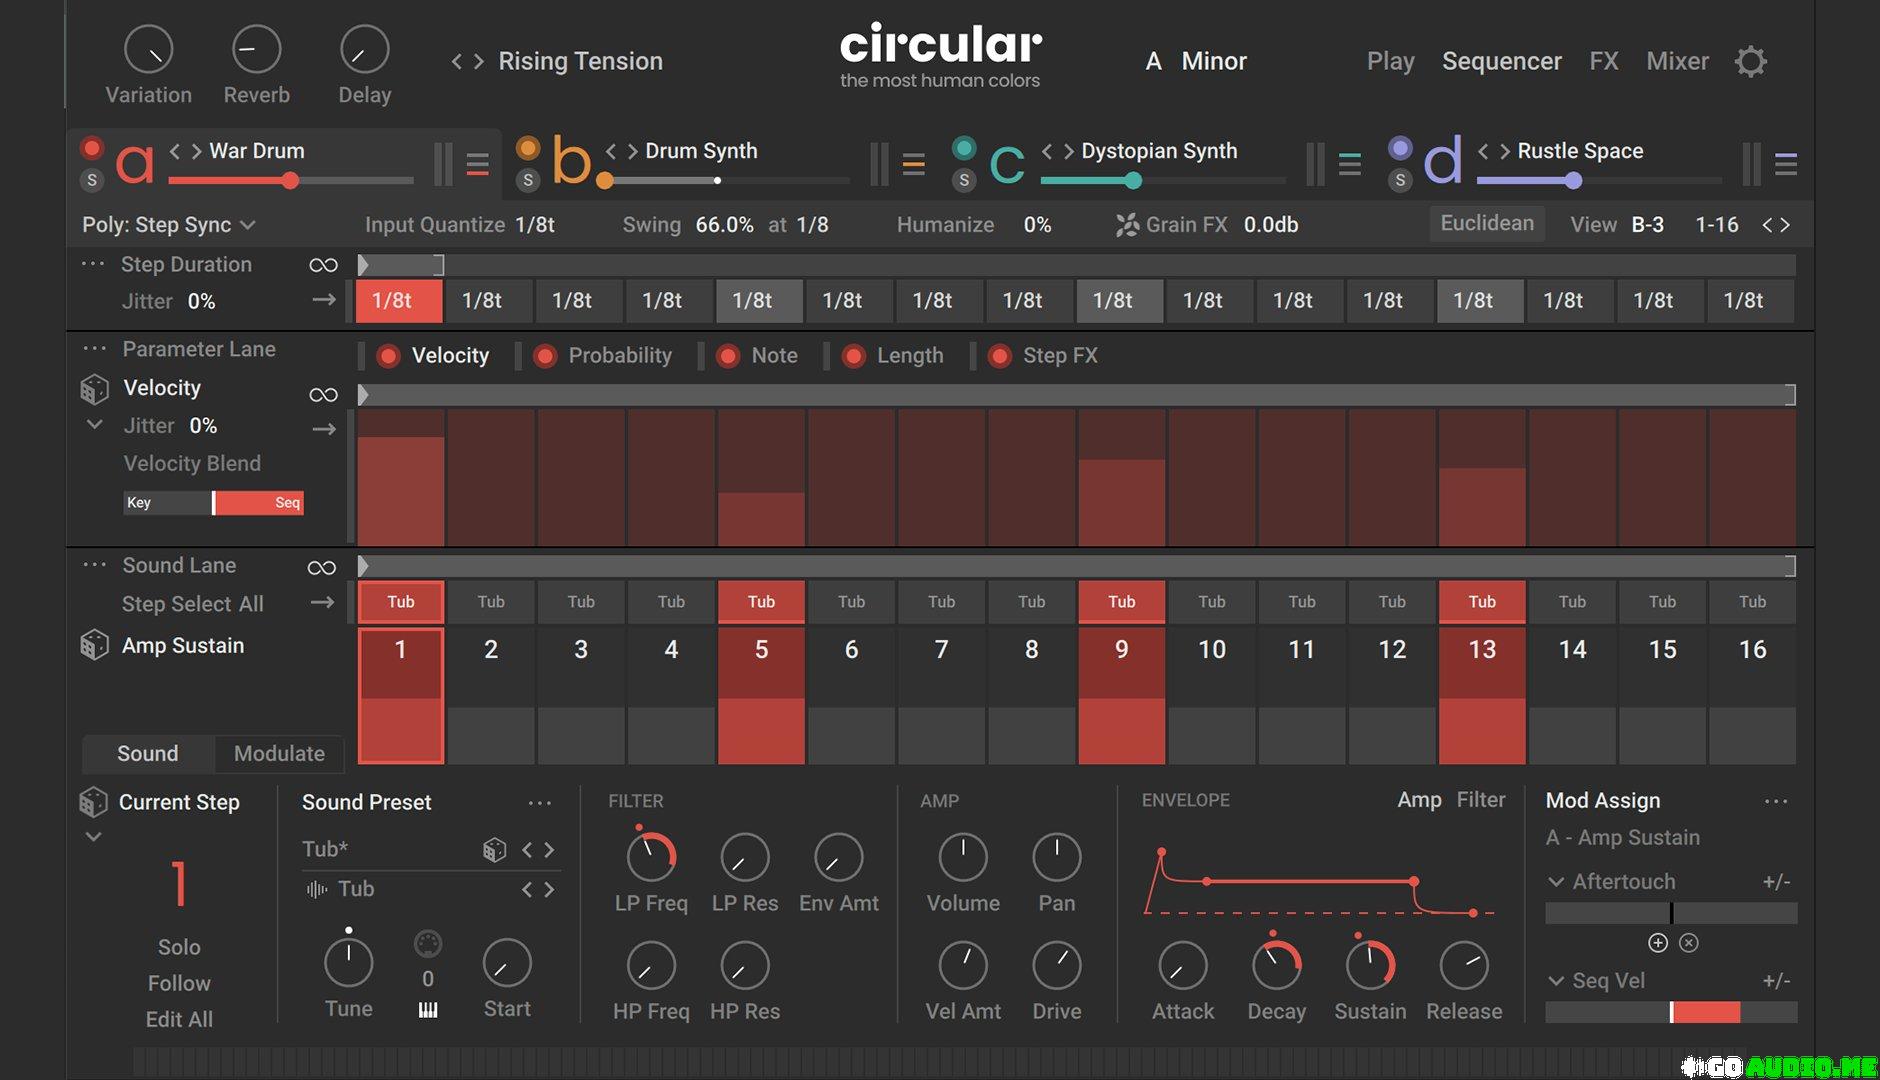Open the hamburger menu for layer b
The height and width of the screenshot is (1080, 1880).
coord(913,164)
